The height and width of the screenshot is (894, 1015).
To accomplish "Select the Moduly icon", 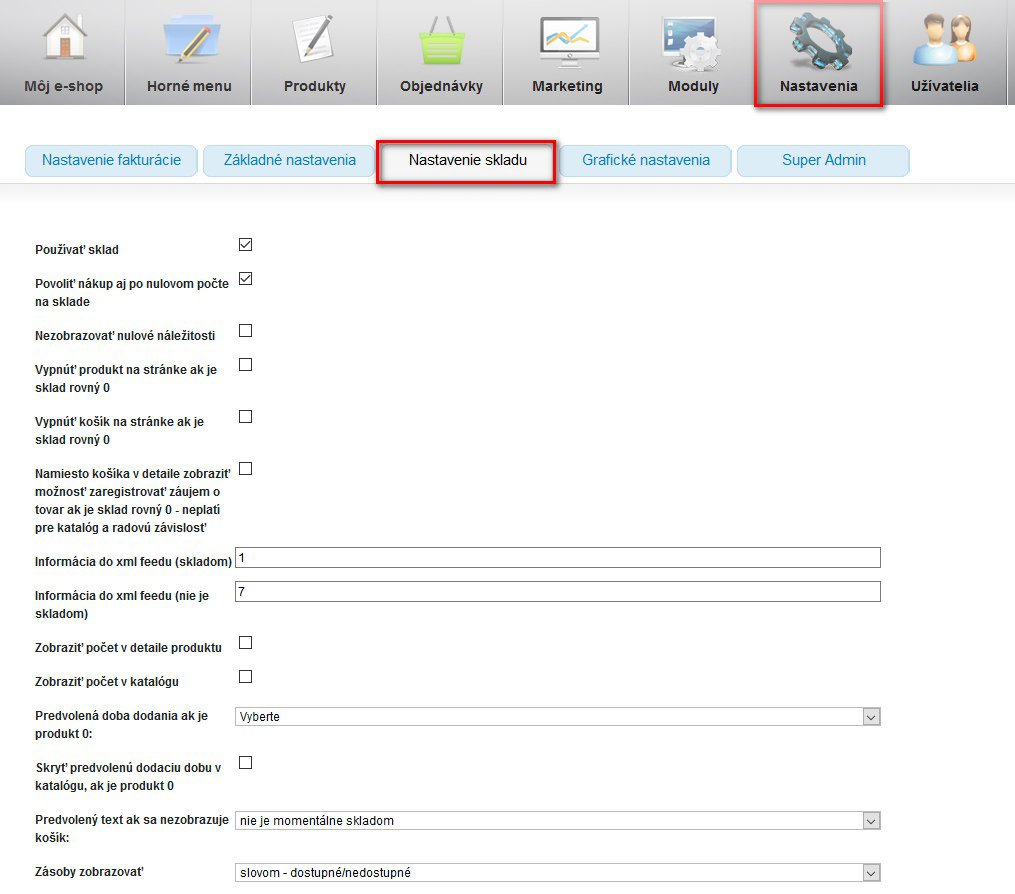I will [693, 42].
